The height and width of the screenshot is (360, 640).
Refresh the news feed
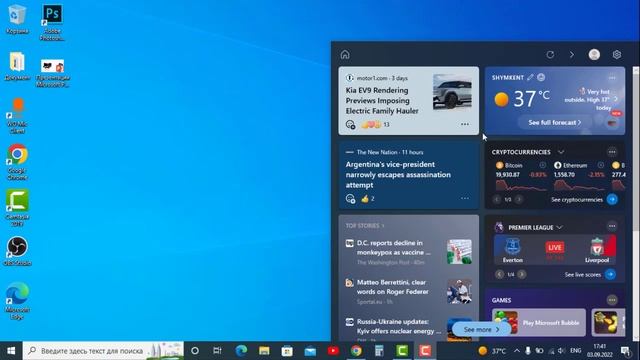(x=550, y=55)
